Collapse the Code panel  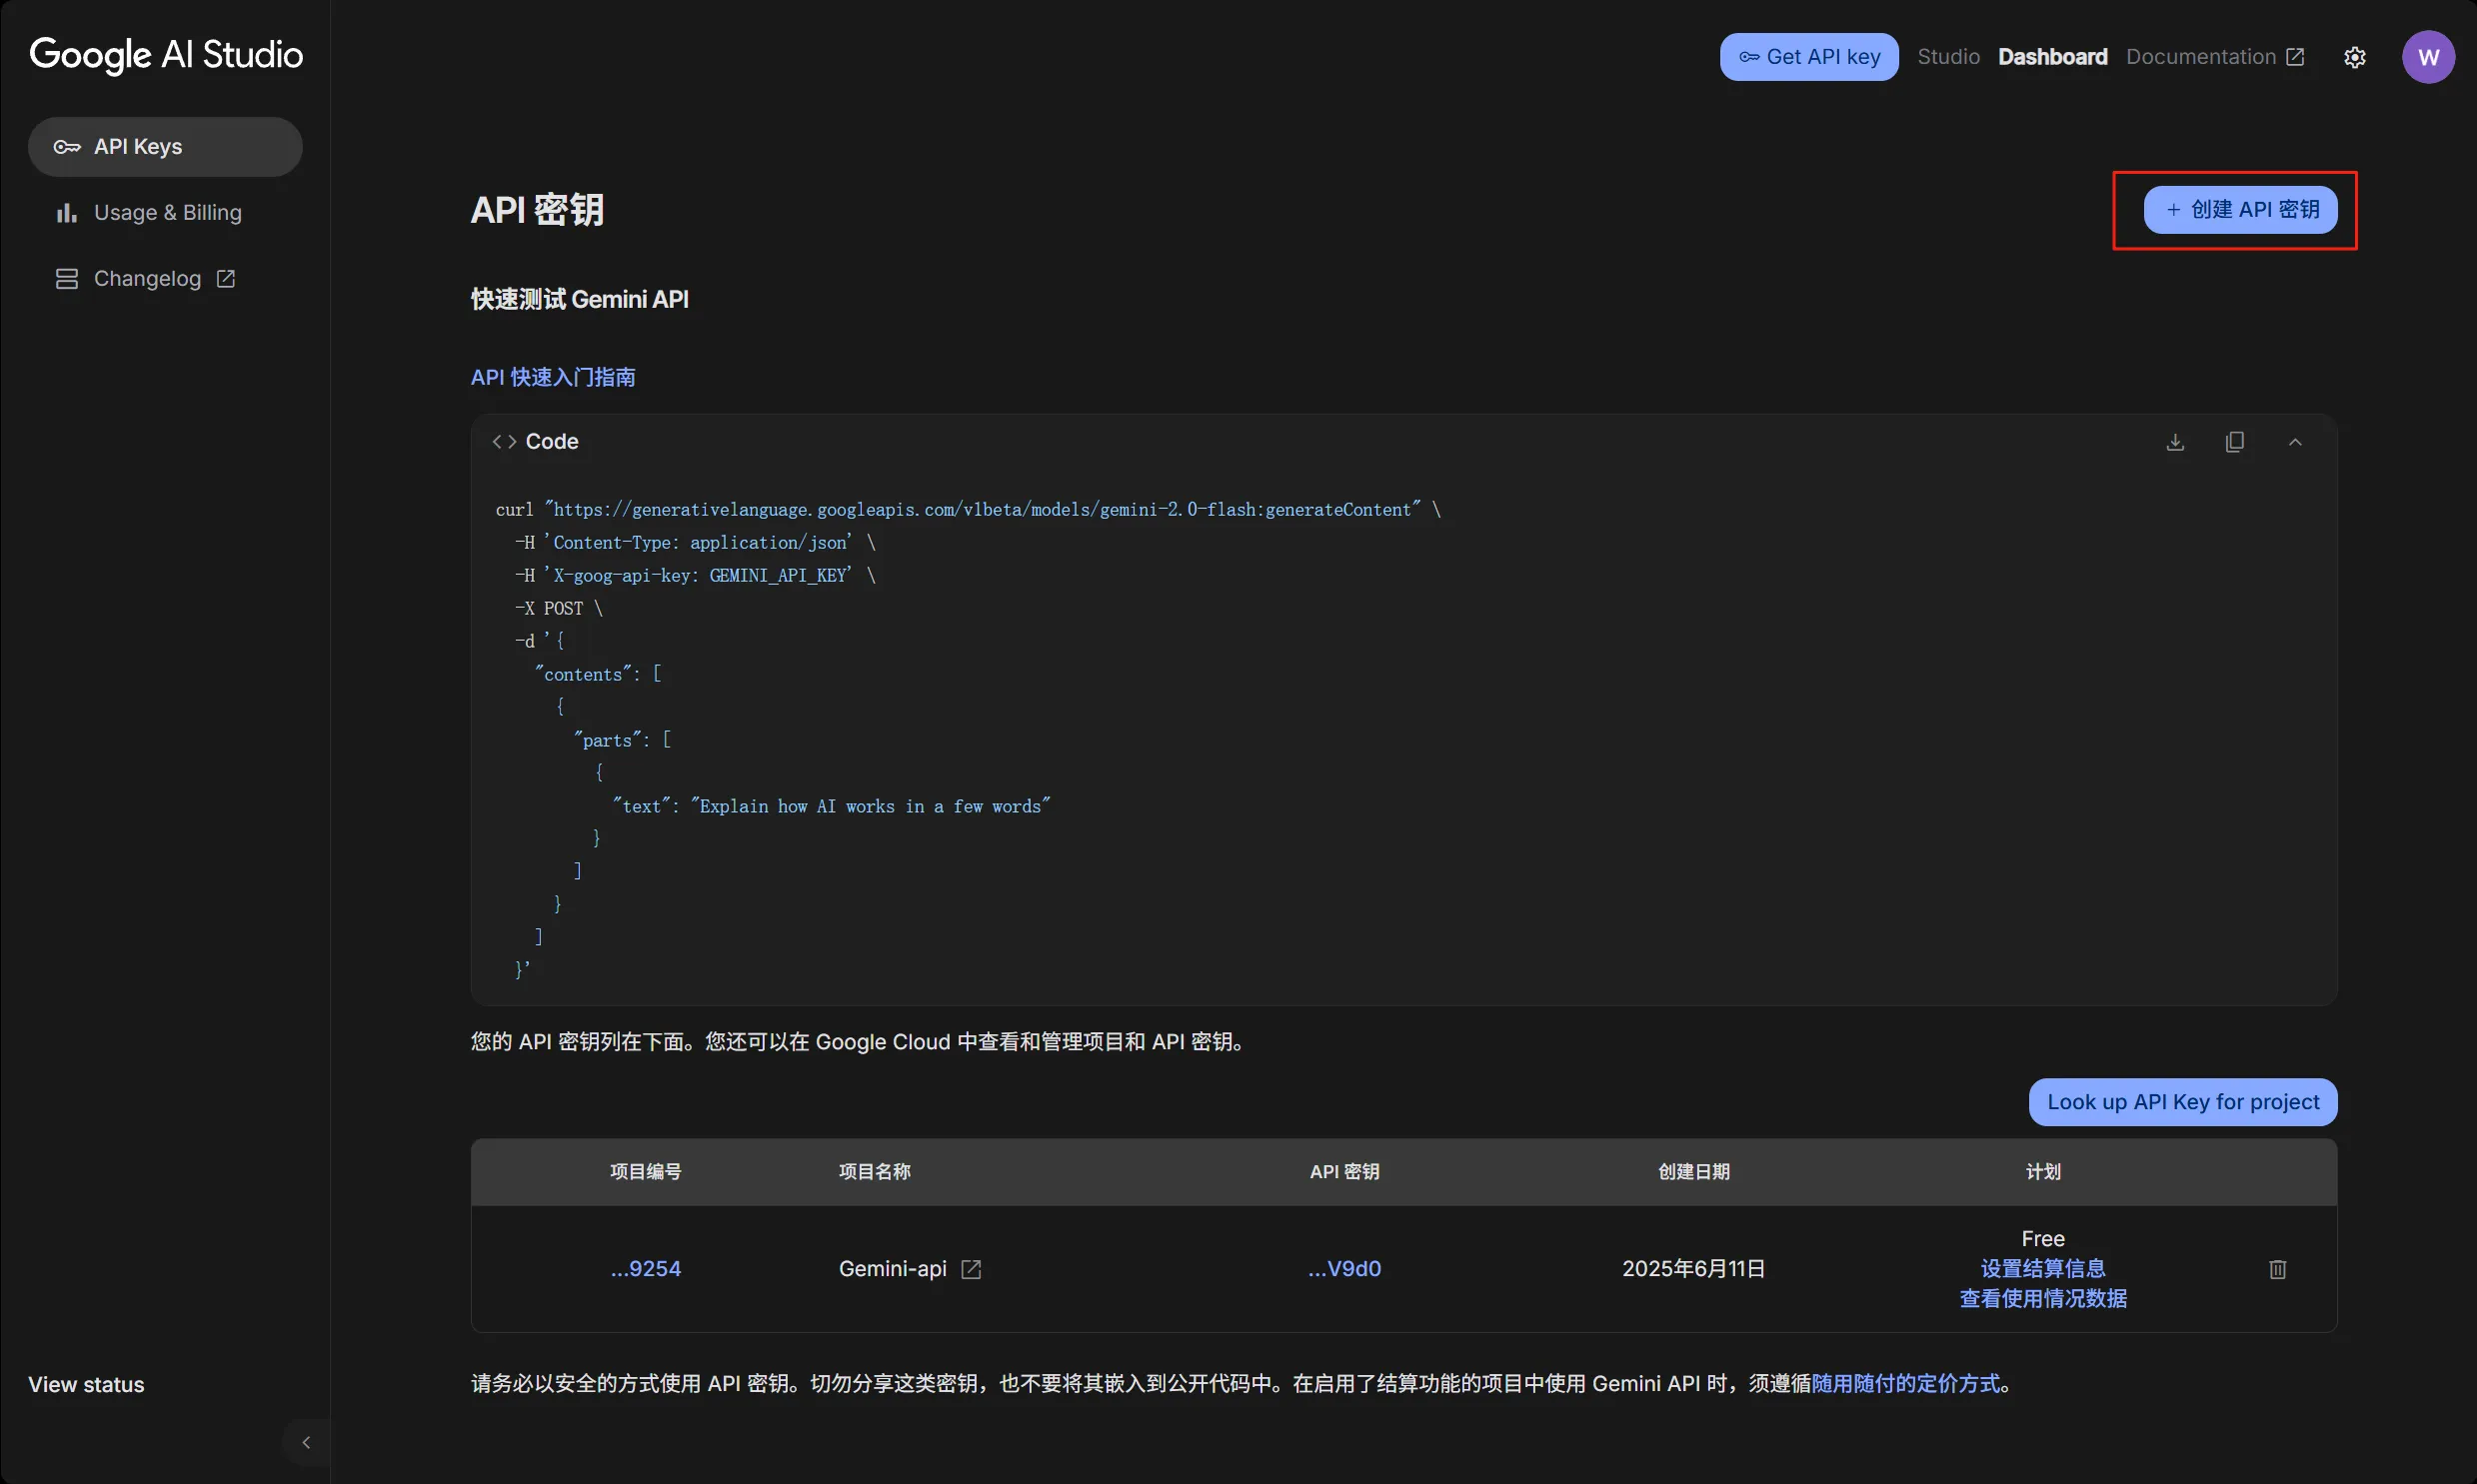tap(2295, 442)
